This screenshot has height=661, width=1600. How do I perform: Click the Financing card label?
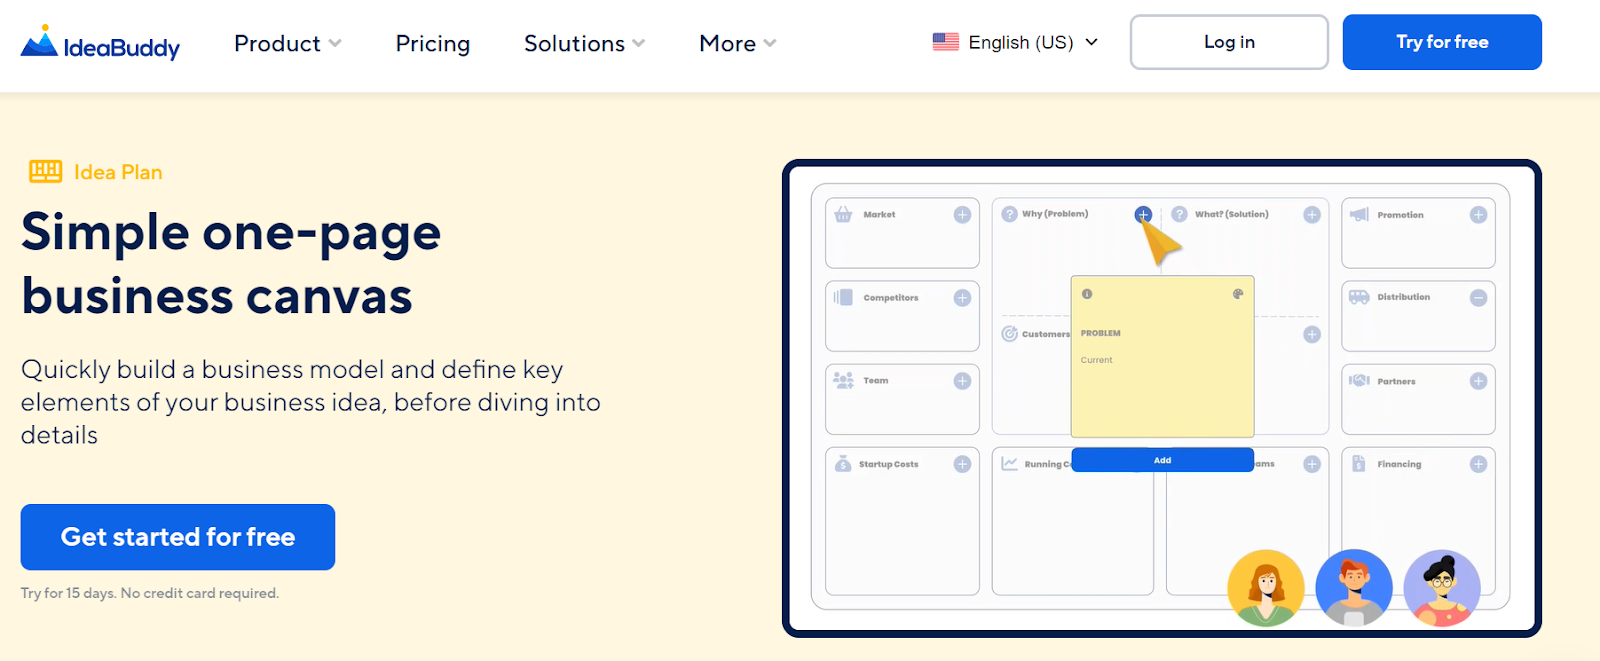(x=1399, y=464)
